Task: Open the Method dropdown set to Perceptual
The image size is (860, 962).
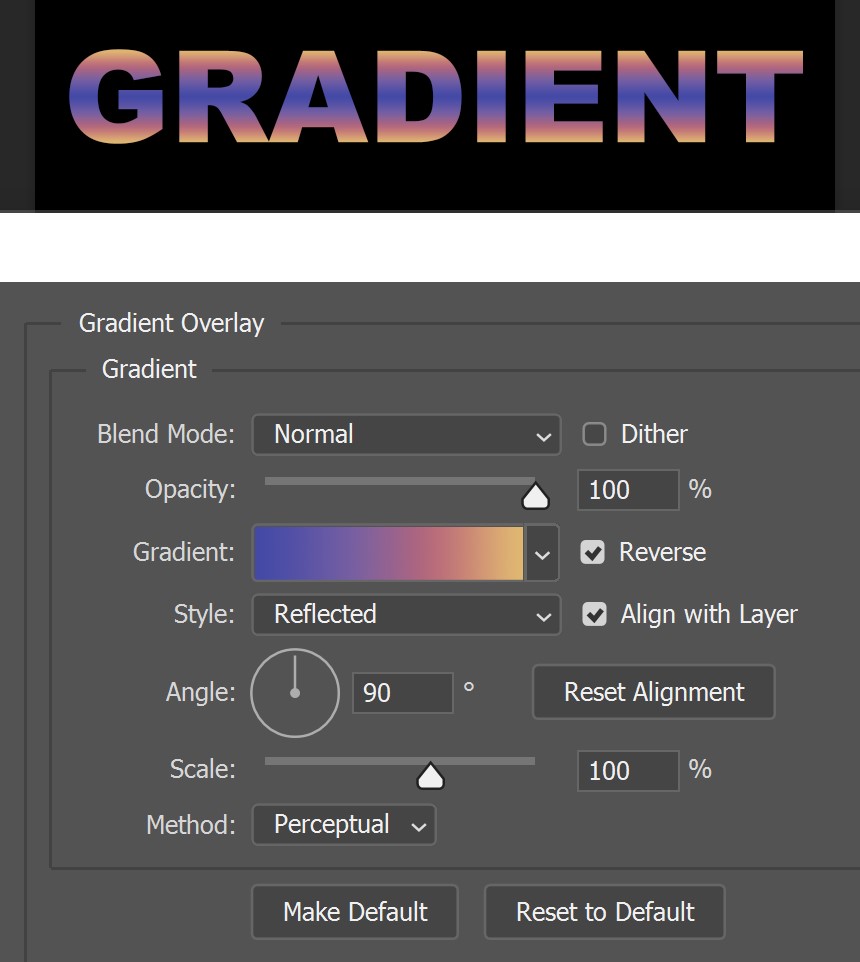Action: pyautogui.click(x=344, y=825)
